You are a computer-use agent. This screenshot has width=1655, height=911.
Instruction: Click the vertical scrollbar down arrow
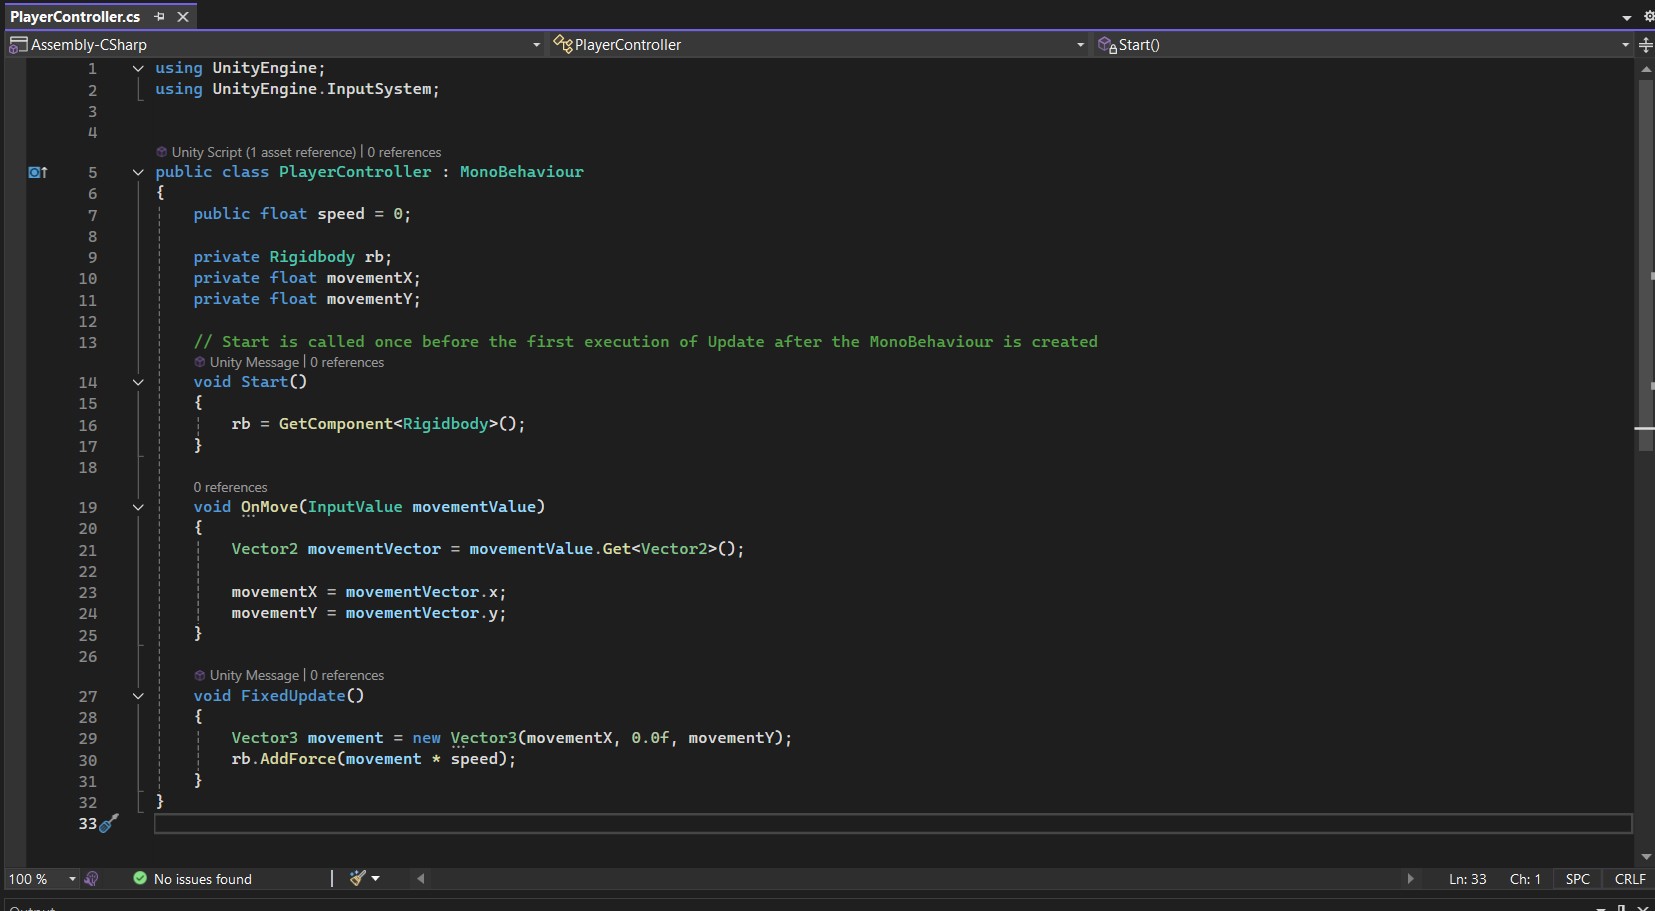tap(1645, 857)
